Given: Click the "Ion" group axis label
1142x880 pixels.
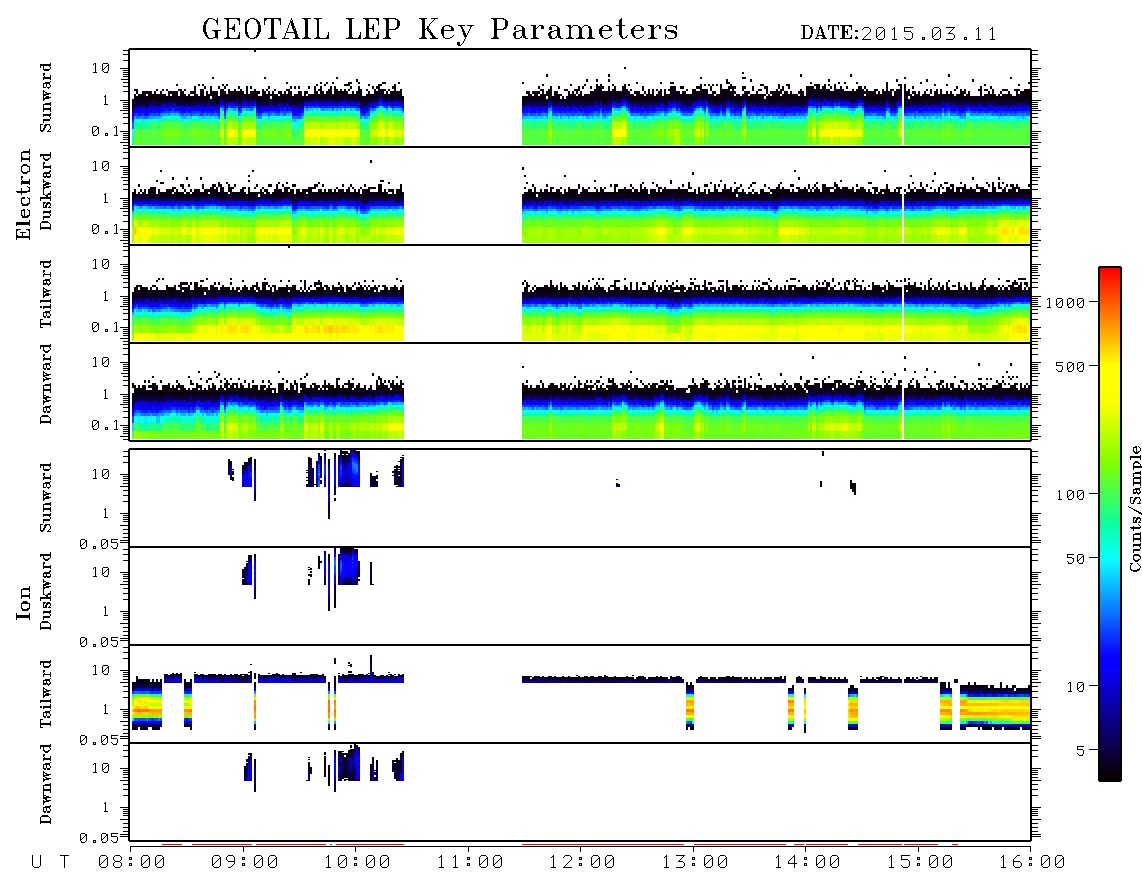Looking at the screenshot, I should (24, 603).
